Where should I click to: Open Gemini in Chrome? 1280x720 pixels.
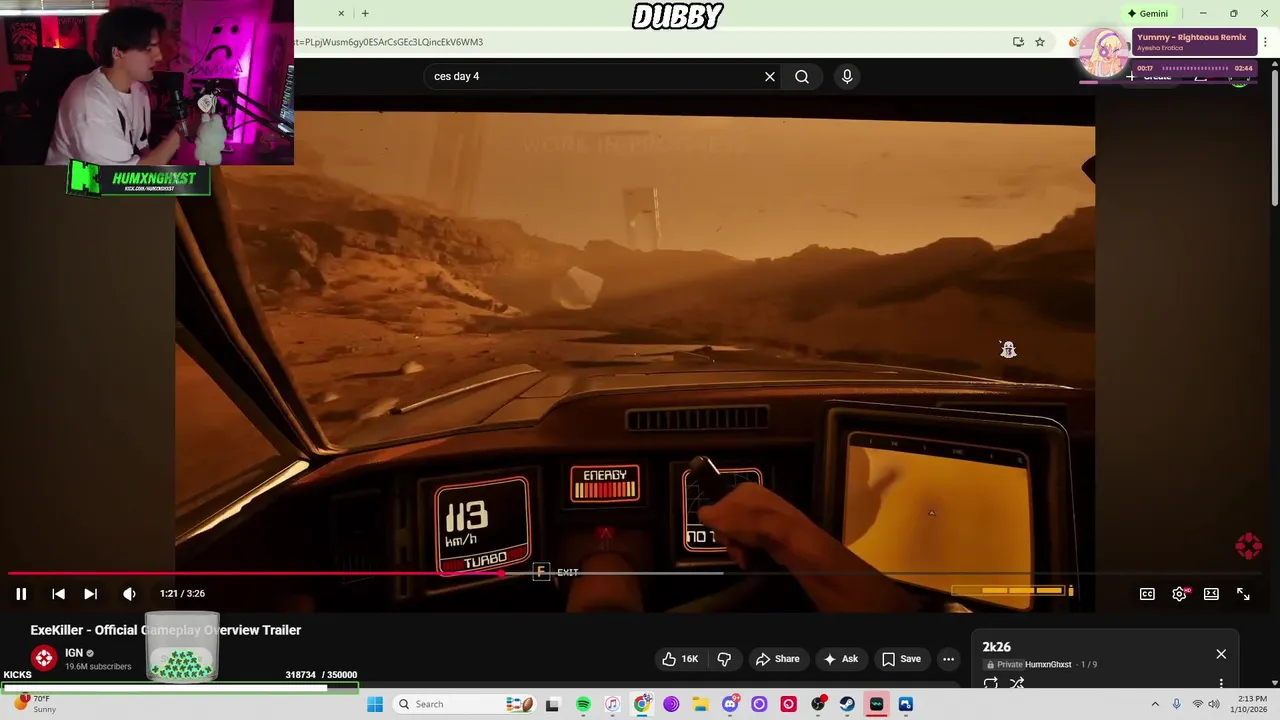(x=1147, y=13)
